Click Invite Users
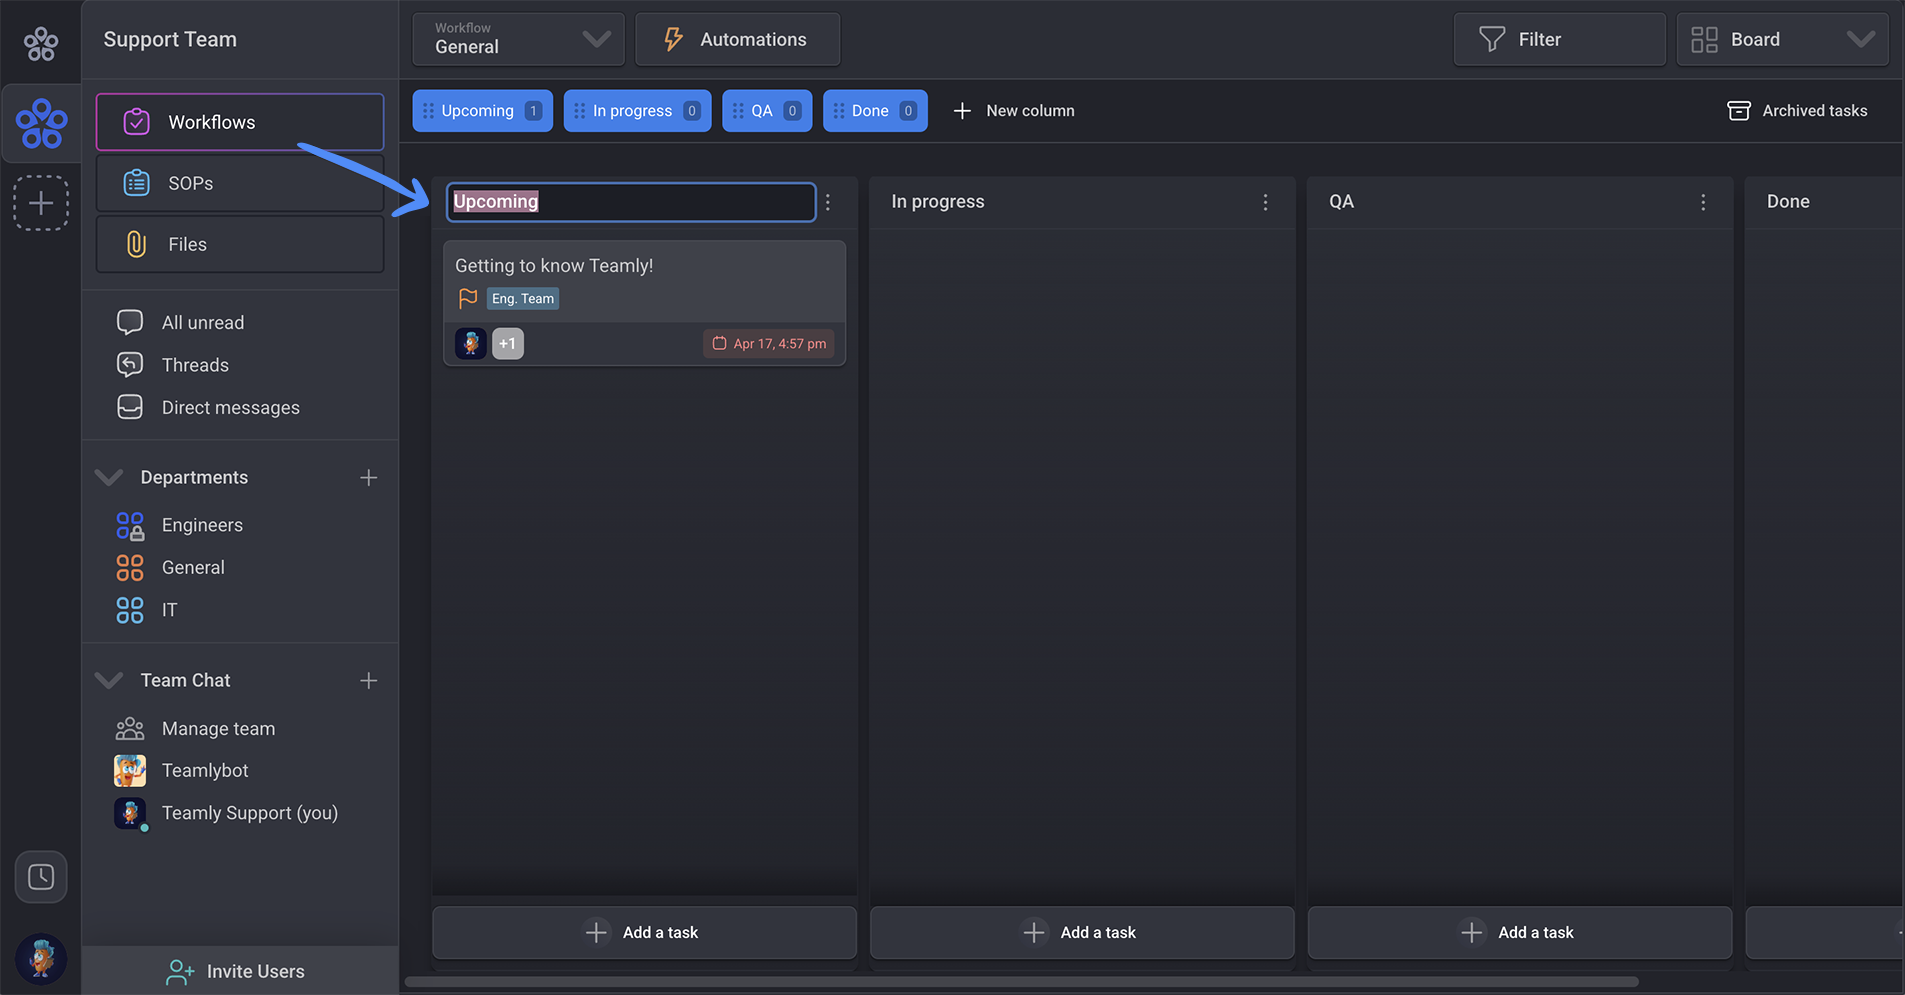The image size is (1905, 995). (x=236, y=971)
